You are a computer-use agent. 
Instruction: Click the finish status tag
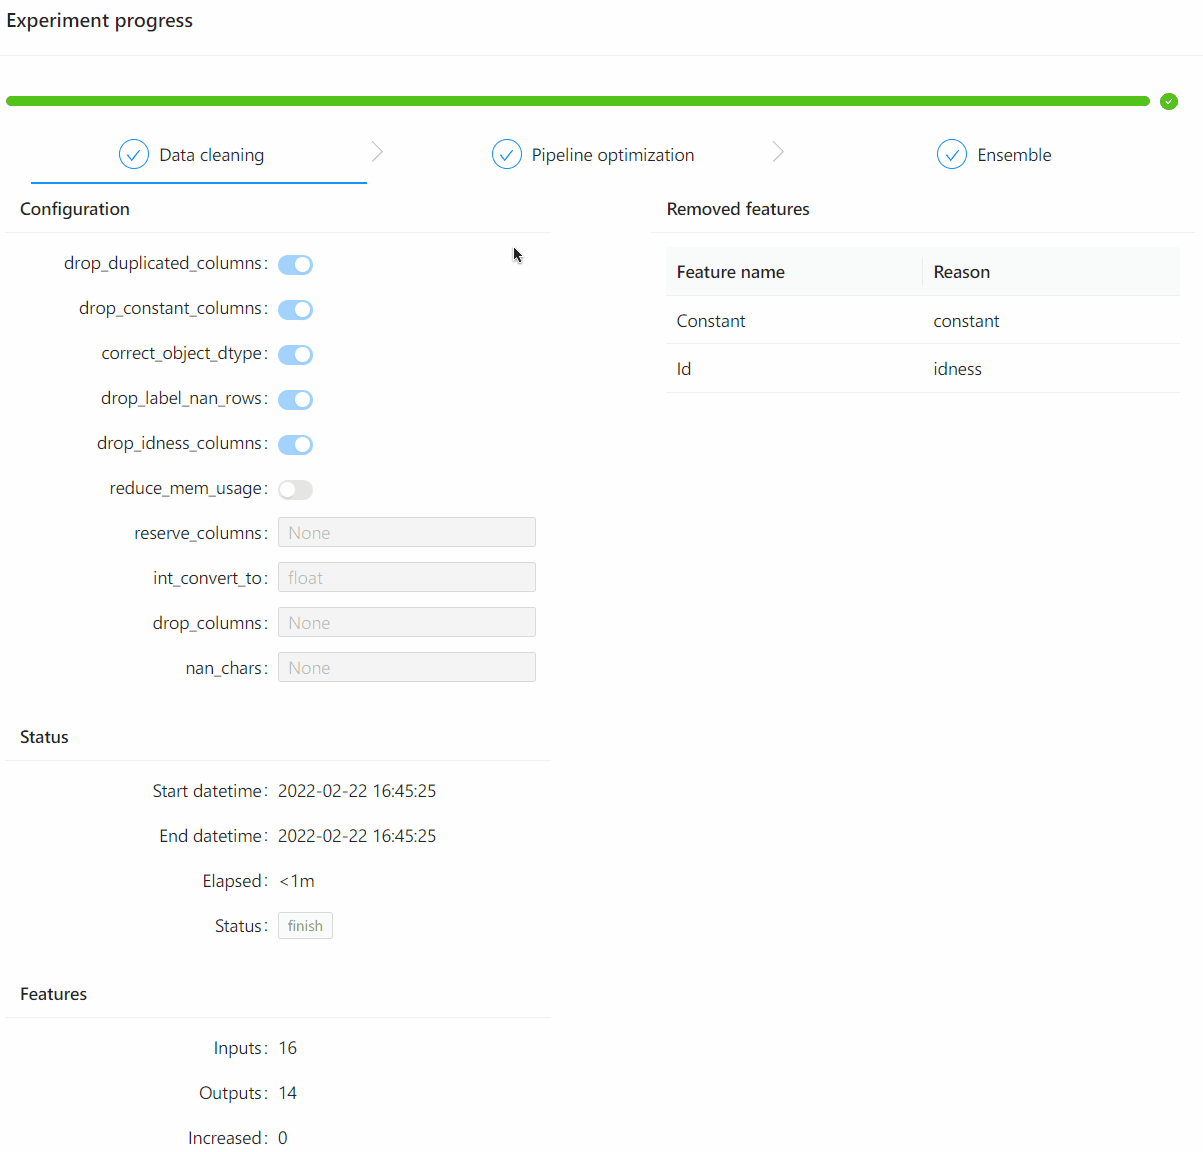(x=305, y=926)
